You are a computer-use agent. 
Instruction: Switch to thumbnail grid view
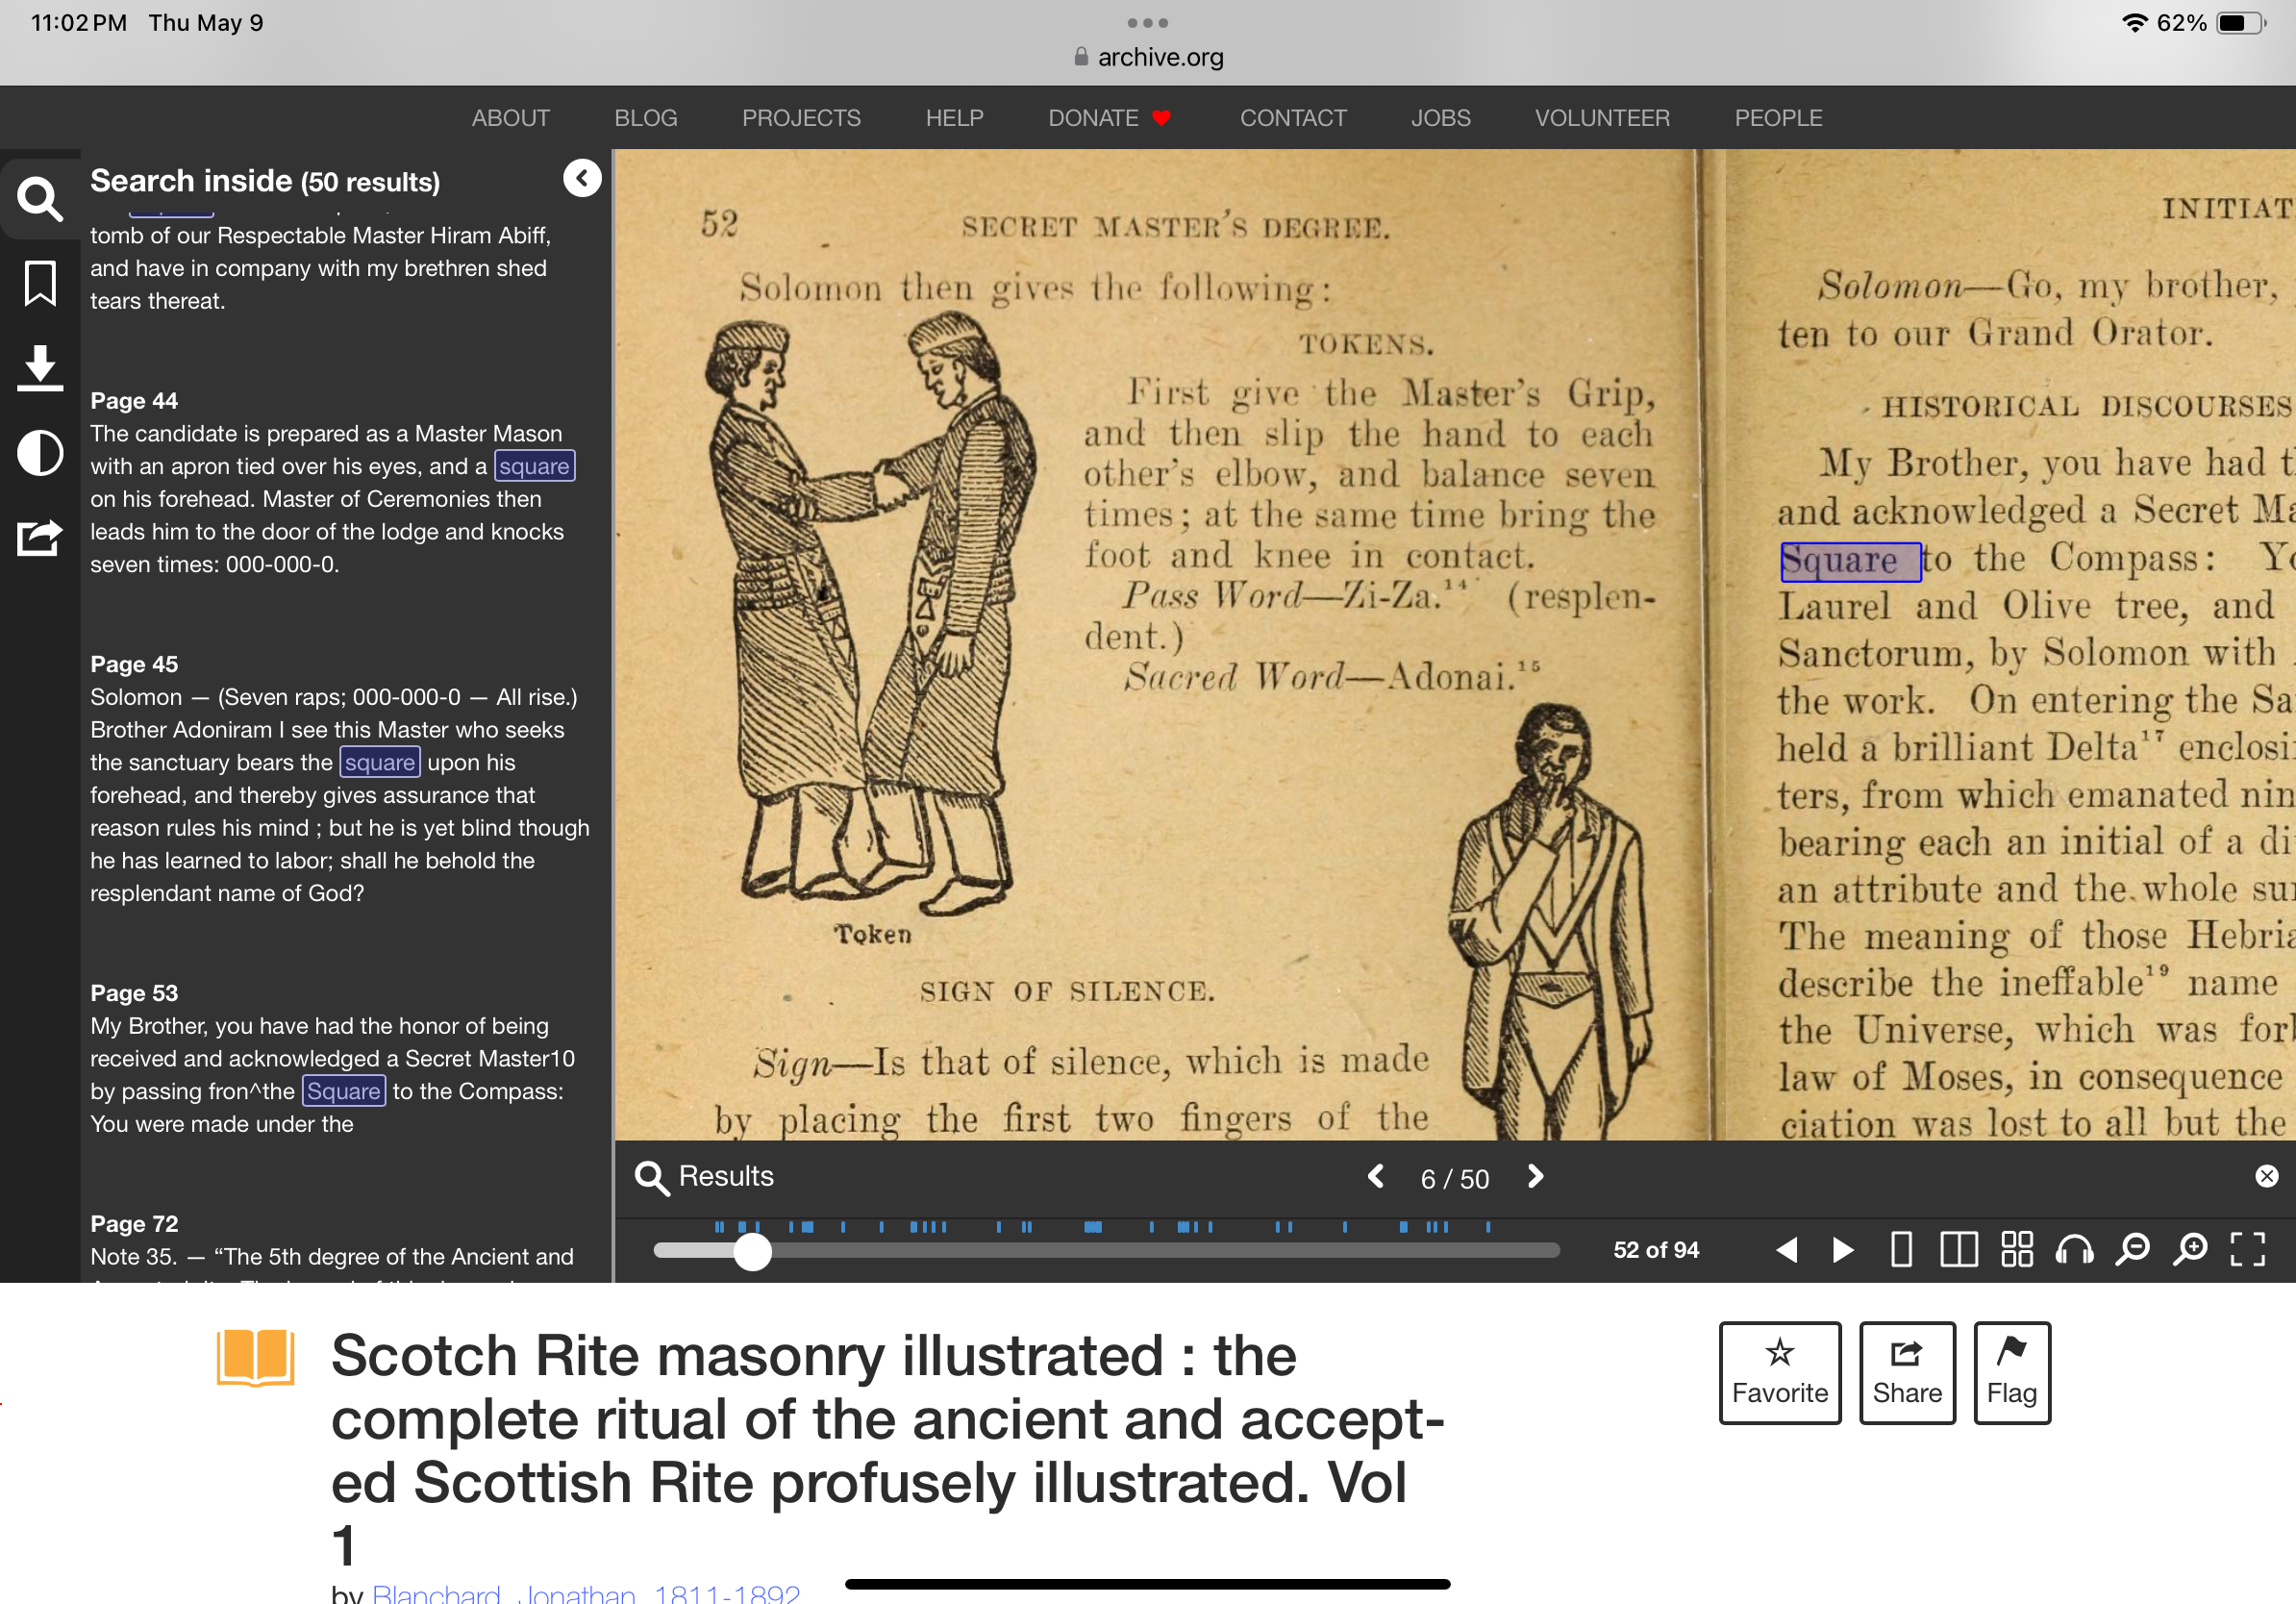click(x=2017, y=1250)
